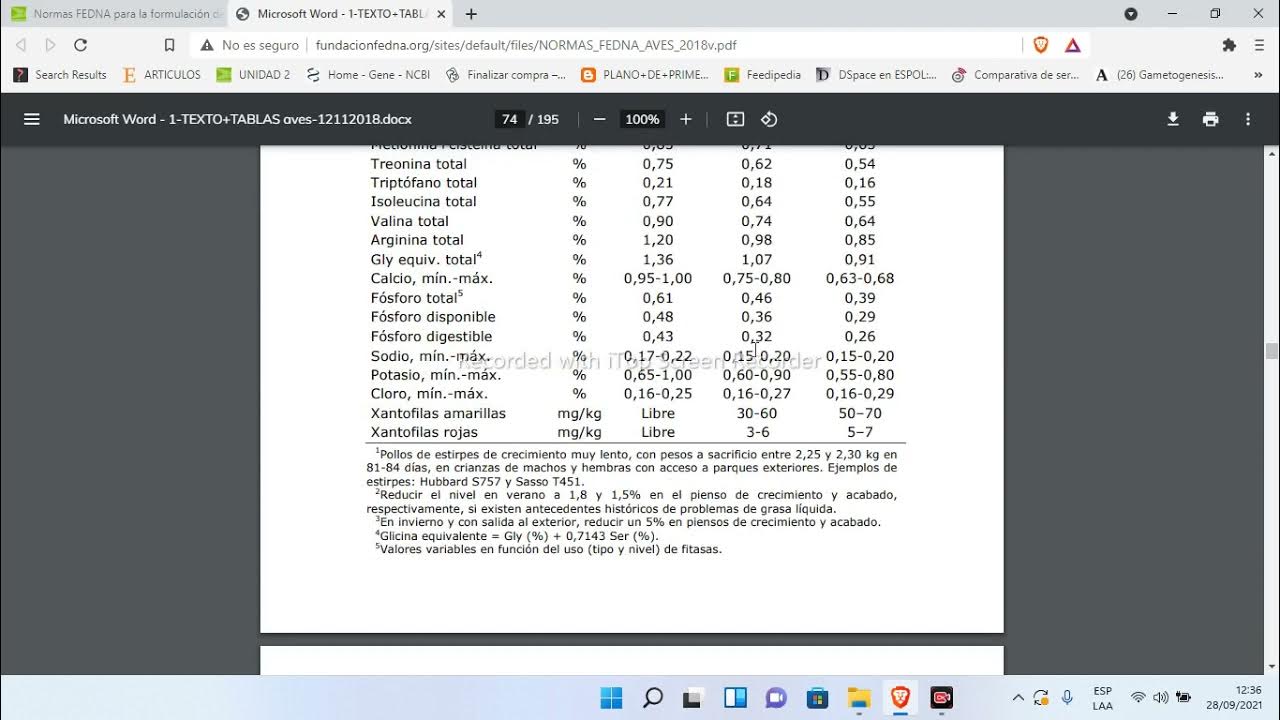Show hidden system tray icons

click(1018, 697)
